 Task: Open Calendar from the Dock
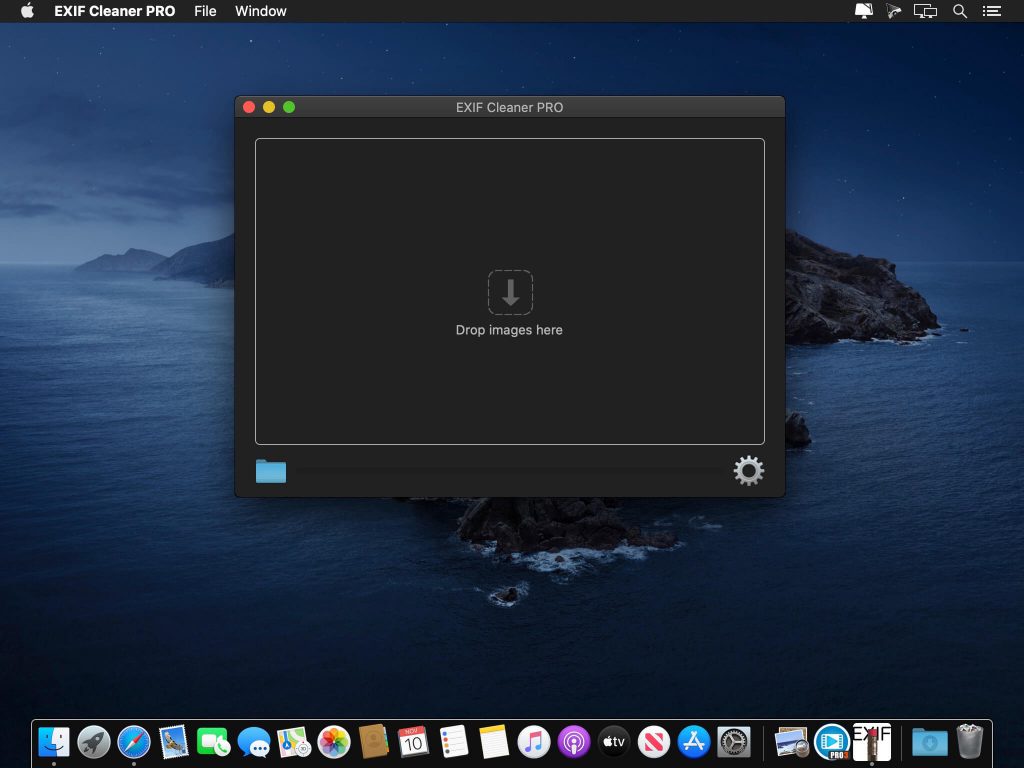point(413,741)
